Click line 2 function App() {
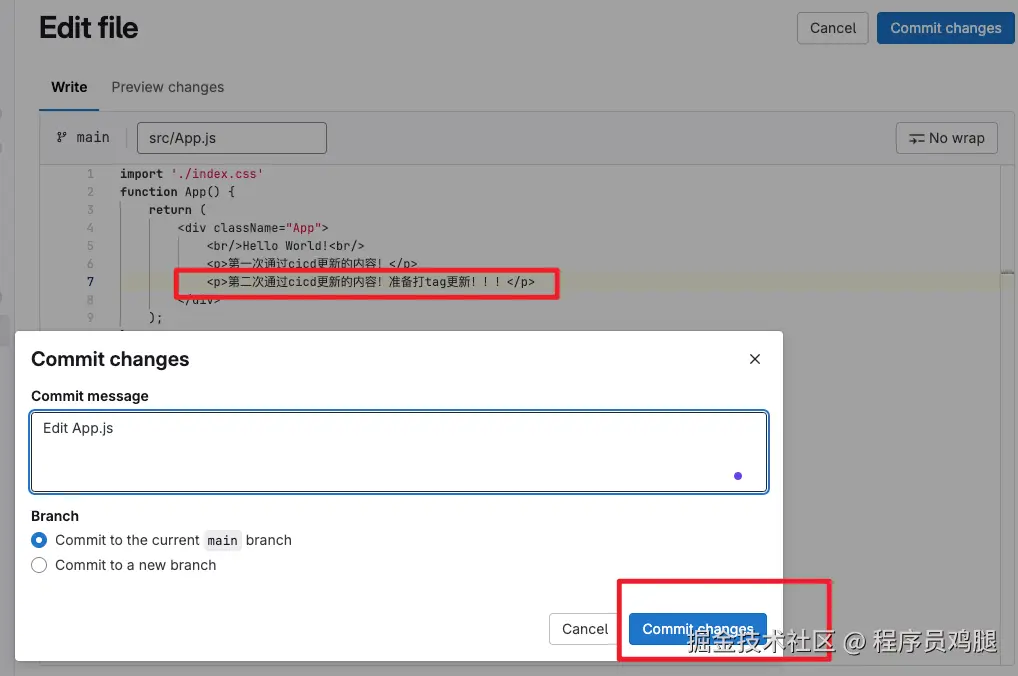The width and height of the screenshot is (1018, 676). (x=177, y=192)
